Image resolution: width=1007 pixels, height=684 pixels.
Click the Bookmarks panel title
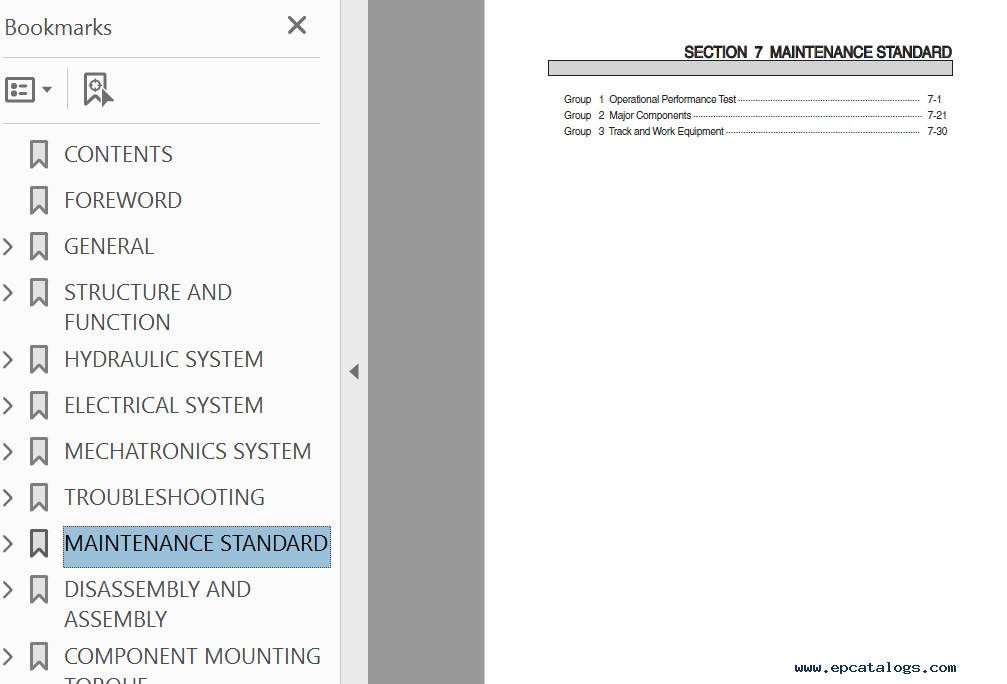[x=58, y=28]
